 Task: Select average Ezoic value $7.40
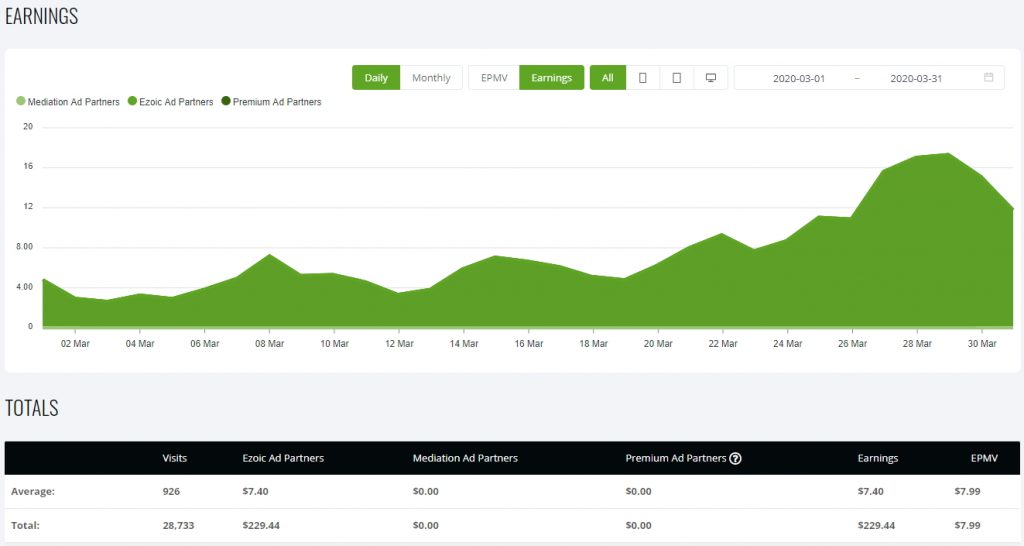255,492
